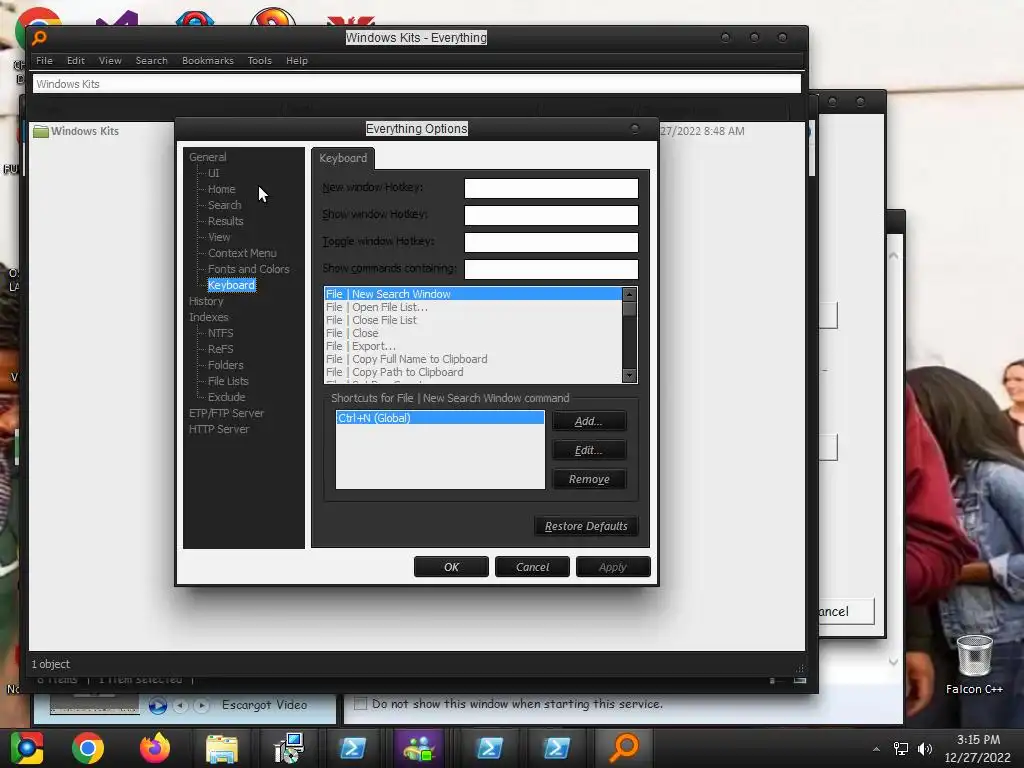Image resolution: width=1024 pixels, height=768 pixels.
Task: Click the command list scroll down arrow
Action: click(x=629, y=376)
